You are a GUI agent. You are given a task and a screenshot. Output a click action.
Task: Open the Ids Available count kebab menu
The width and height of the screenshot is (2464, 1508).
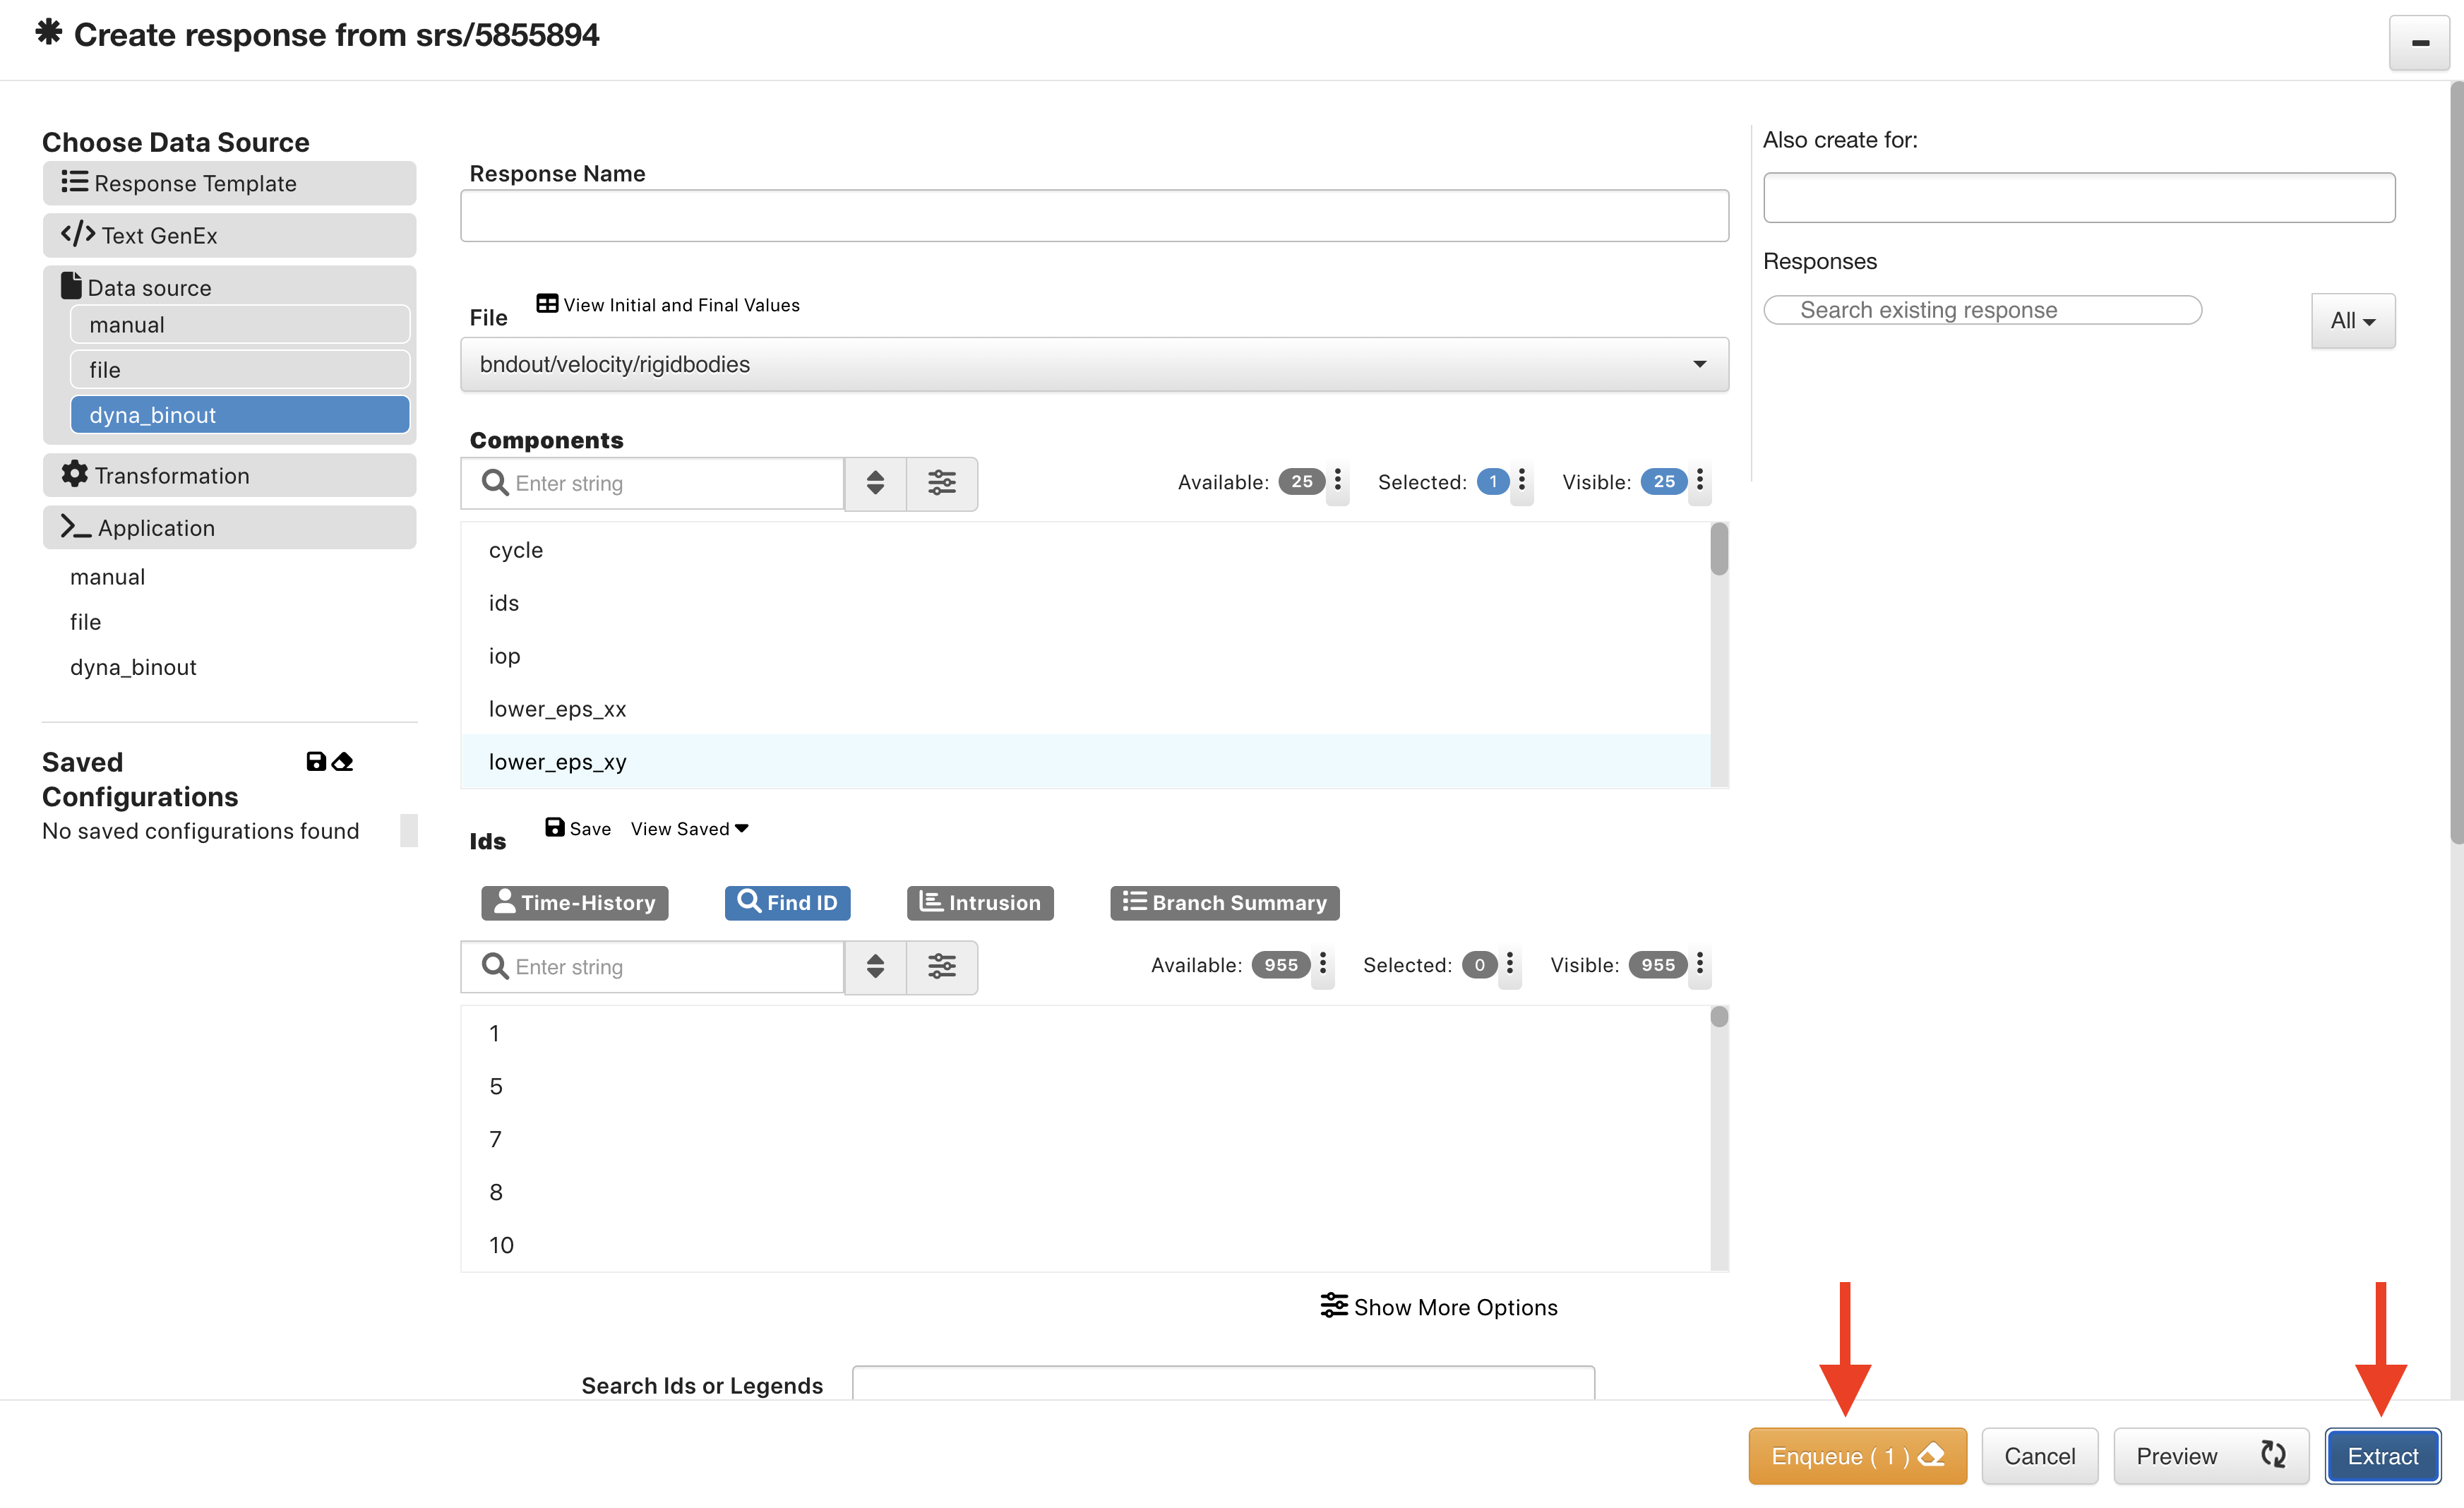(x=1322, y=964)
